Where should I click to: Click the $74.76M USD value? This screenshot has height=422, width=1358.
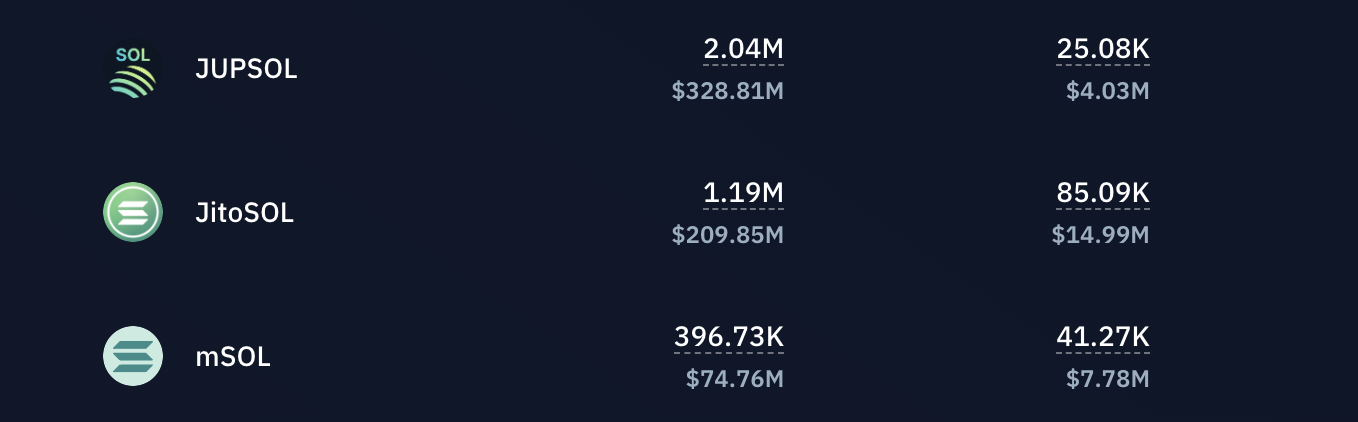point(734,380)
